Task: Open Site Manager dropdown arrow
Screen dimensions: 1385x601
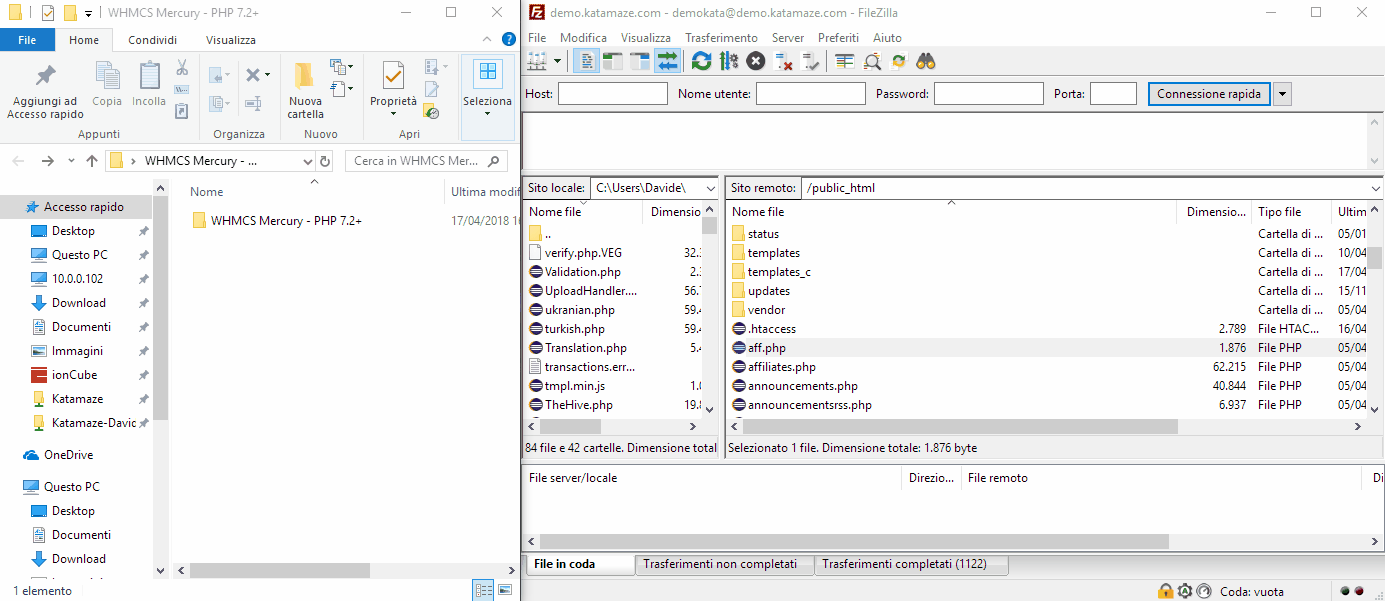Action: tap(556, 61)
